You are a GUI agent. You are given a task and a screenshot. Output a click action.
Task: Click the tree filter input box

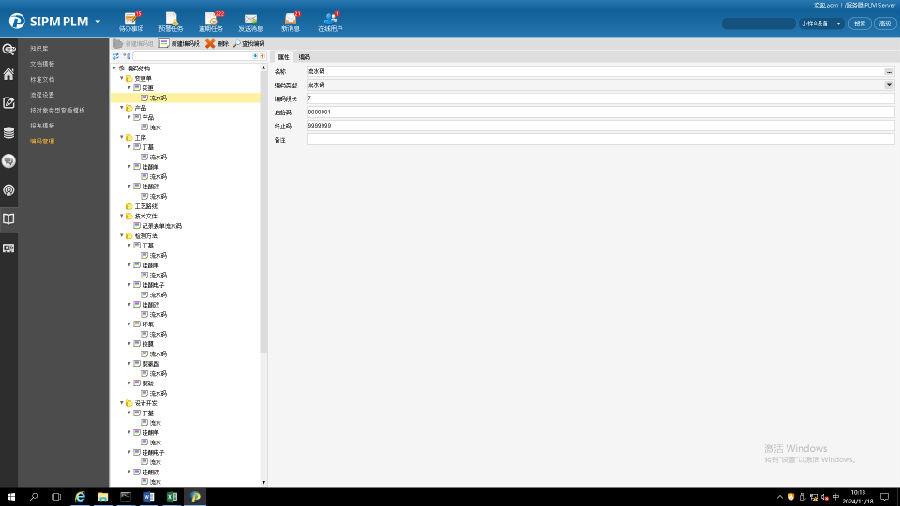point(192,56)
